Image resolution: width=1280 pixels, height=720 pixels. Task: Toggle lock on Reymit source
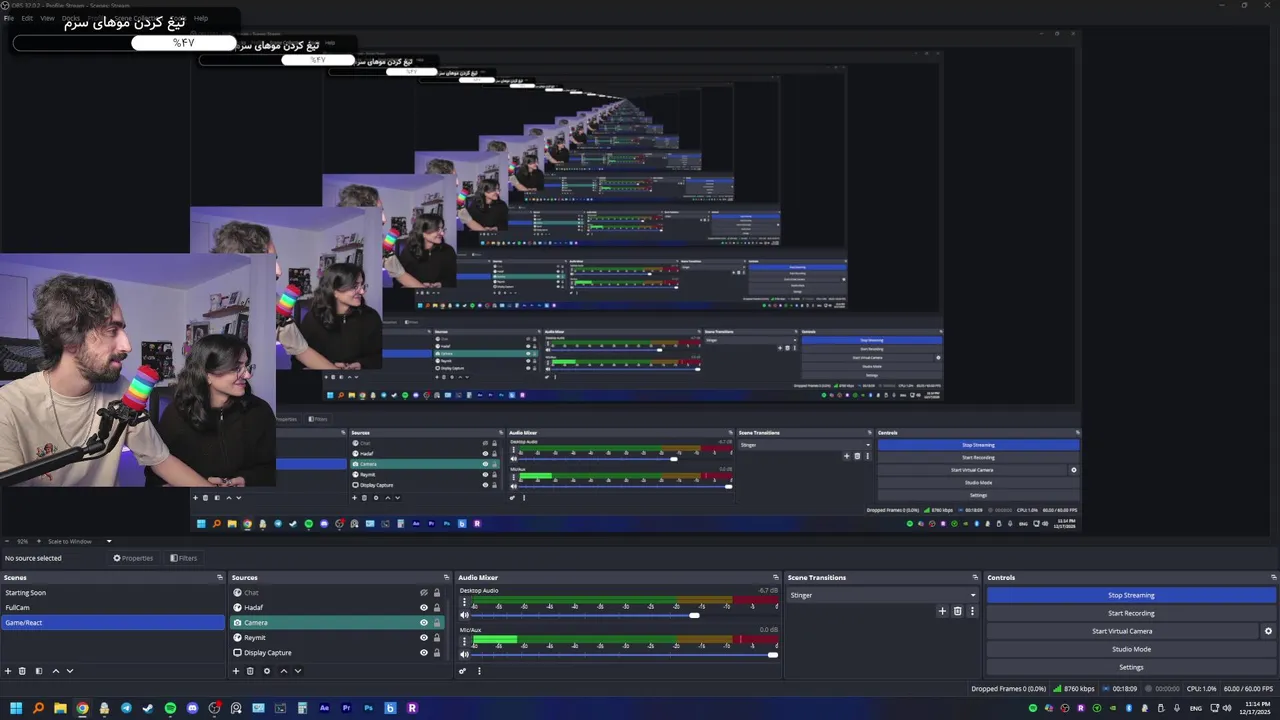[x=437, y=638]
